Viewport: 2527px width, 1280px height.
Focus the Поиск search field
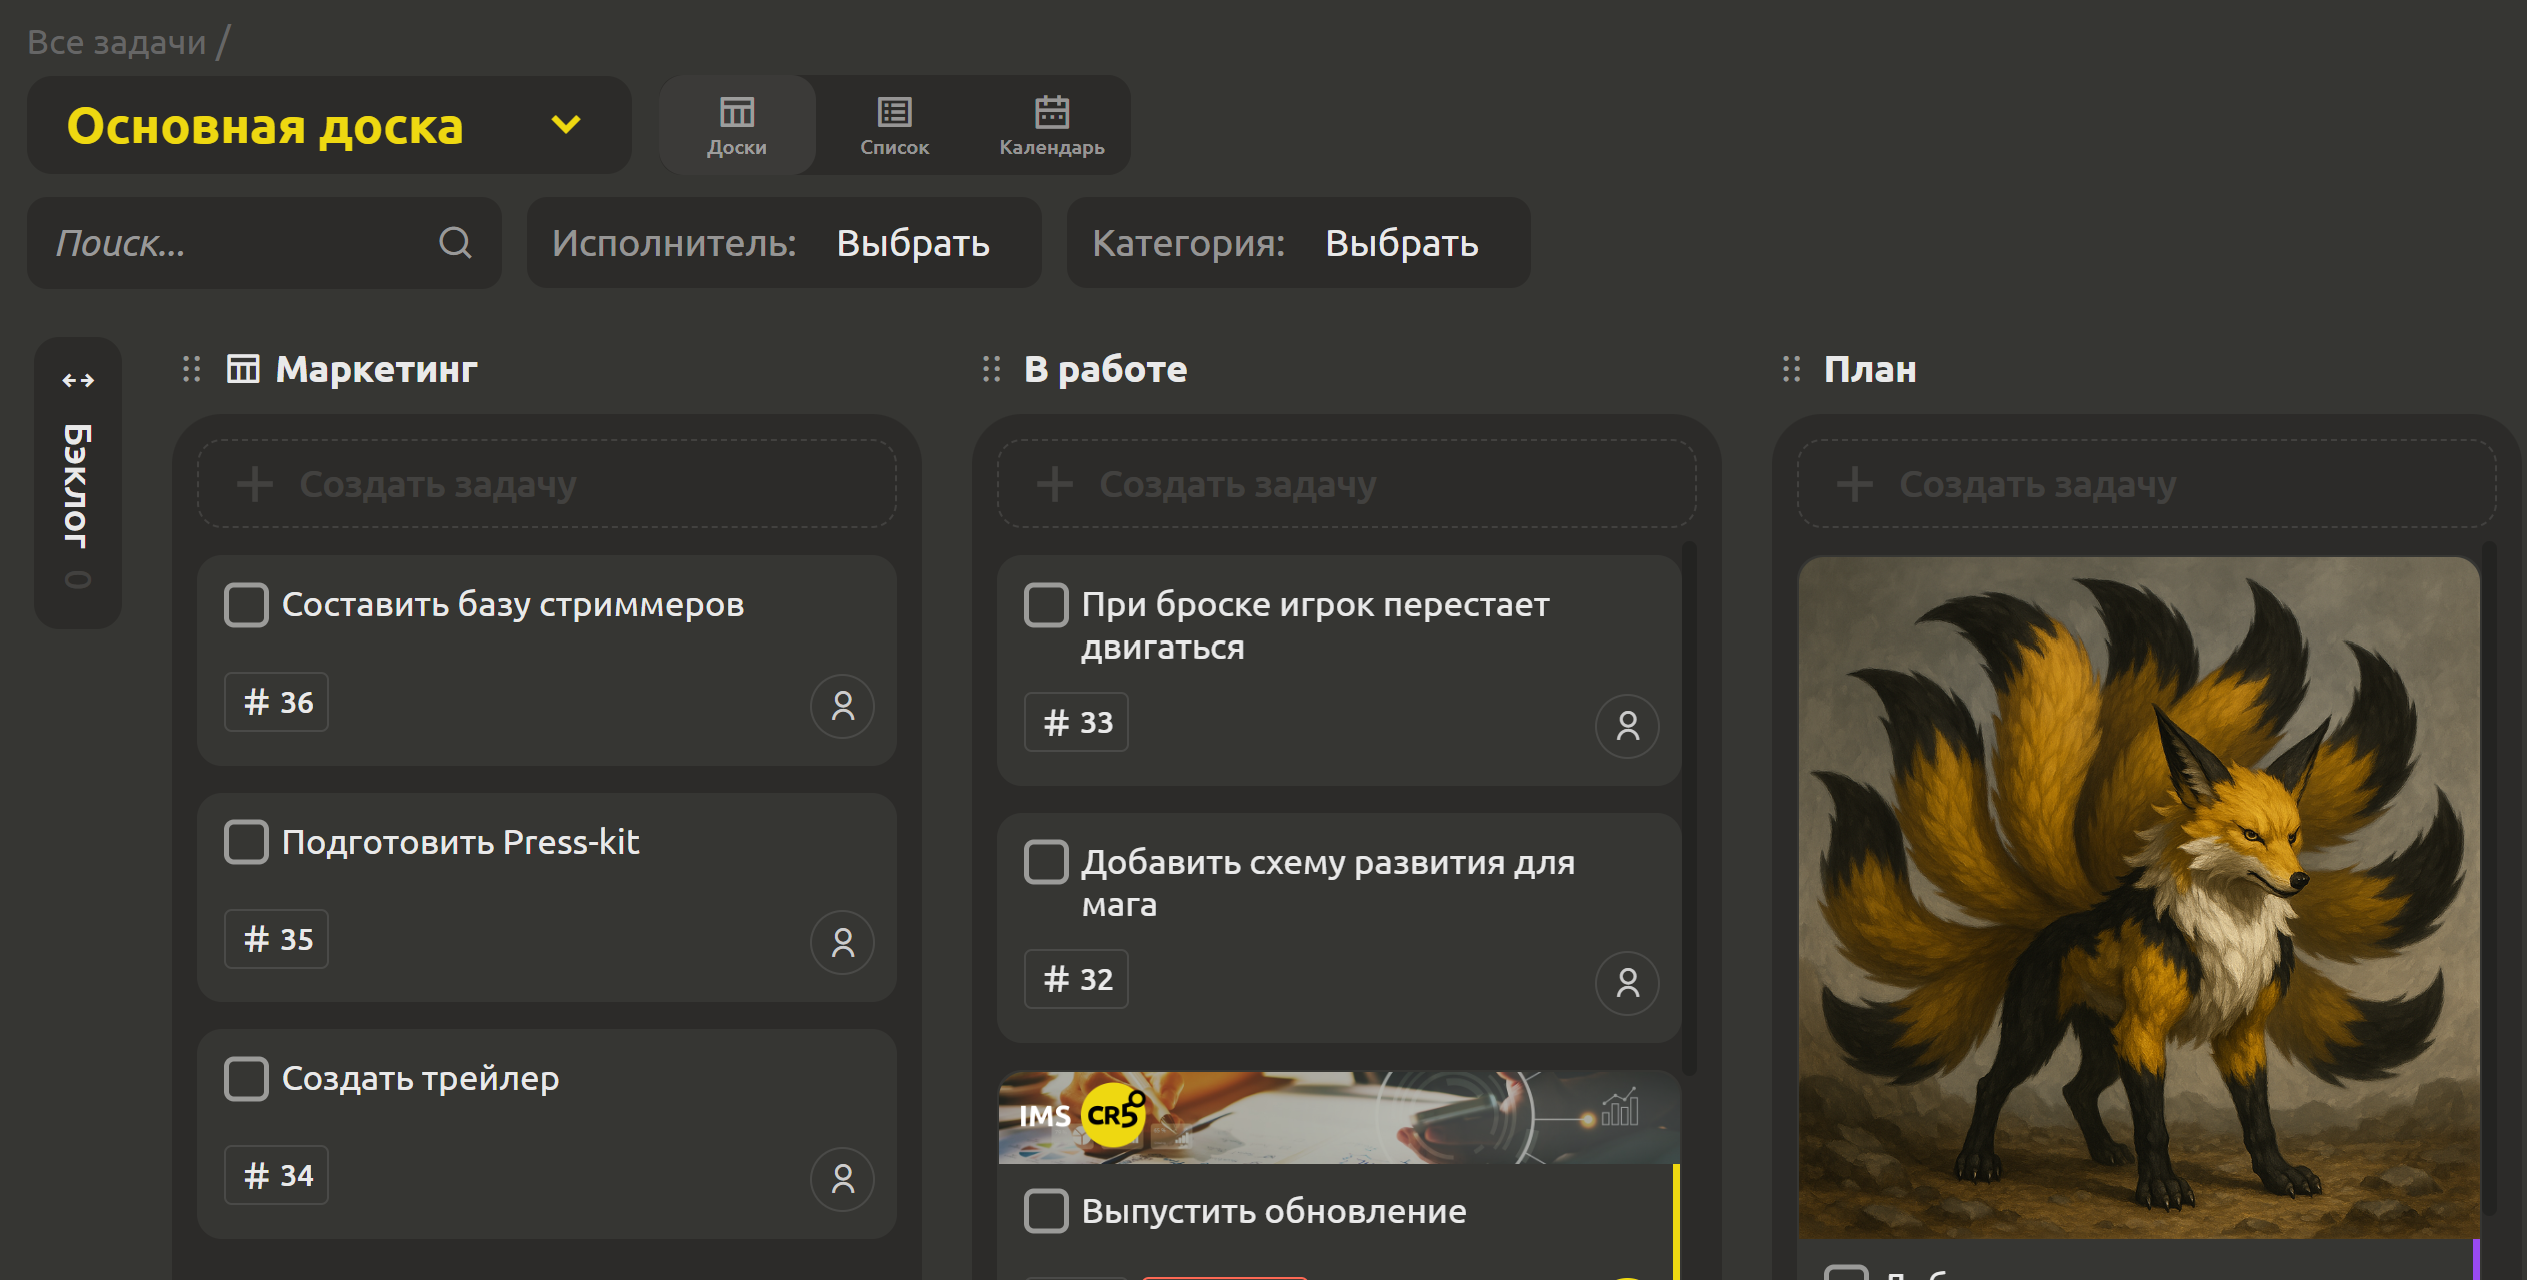pos(264,243)
